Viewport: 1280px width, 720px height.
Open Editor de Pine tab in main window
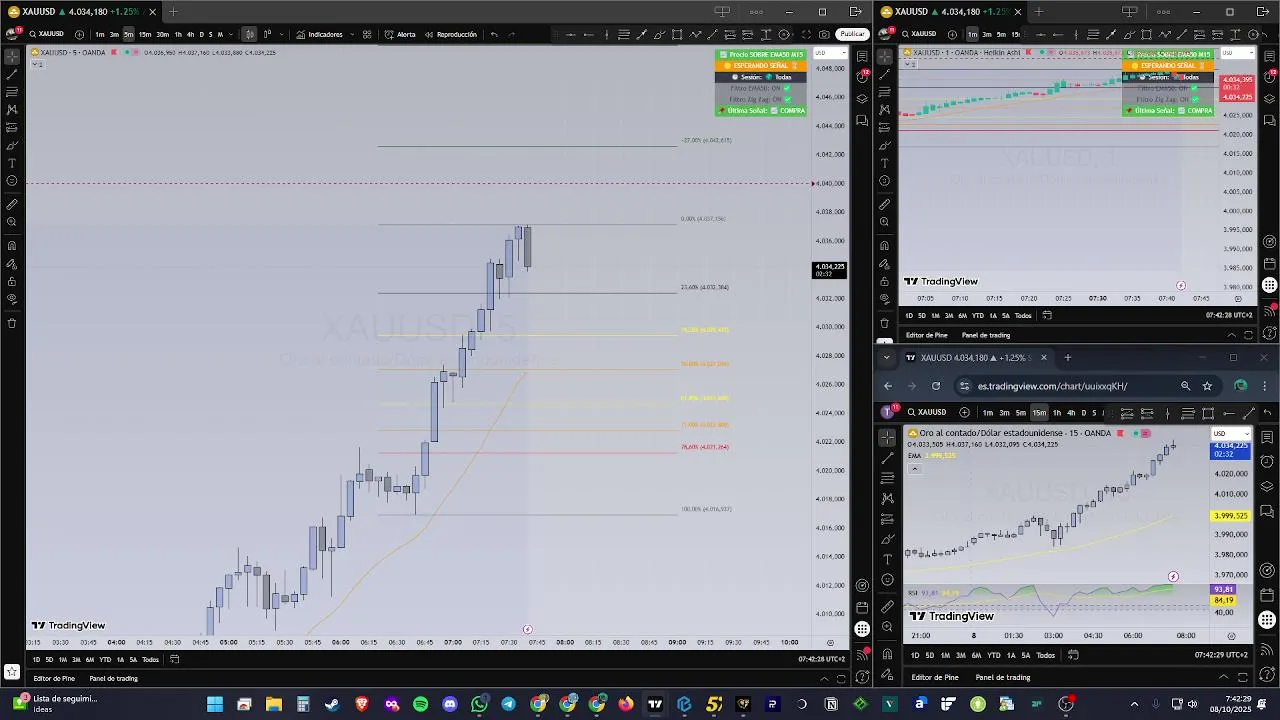54,678
